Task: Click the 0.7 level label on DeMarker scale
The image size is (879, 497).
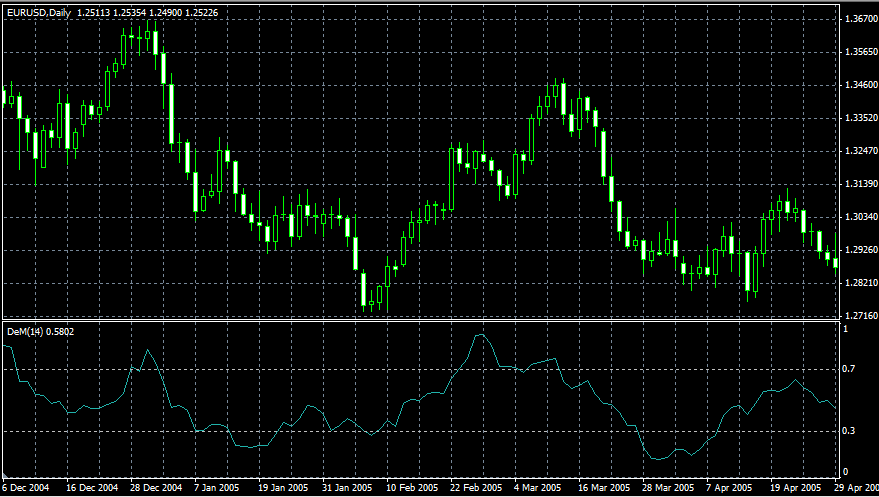Action: [849, 369]
